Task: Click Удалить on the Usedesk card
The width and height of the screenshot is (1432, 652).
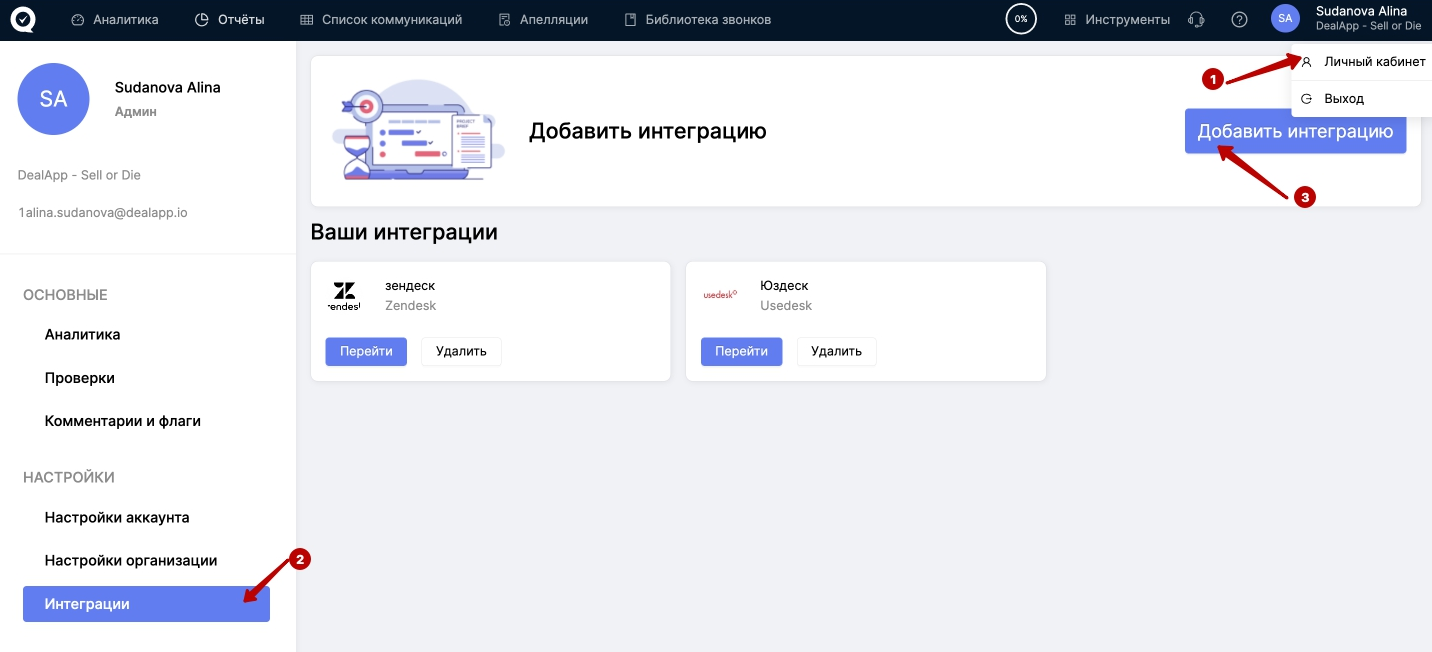Action: point(836,352)
